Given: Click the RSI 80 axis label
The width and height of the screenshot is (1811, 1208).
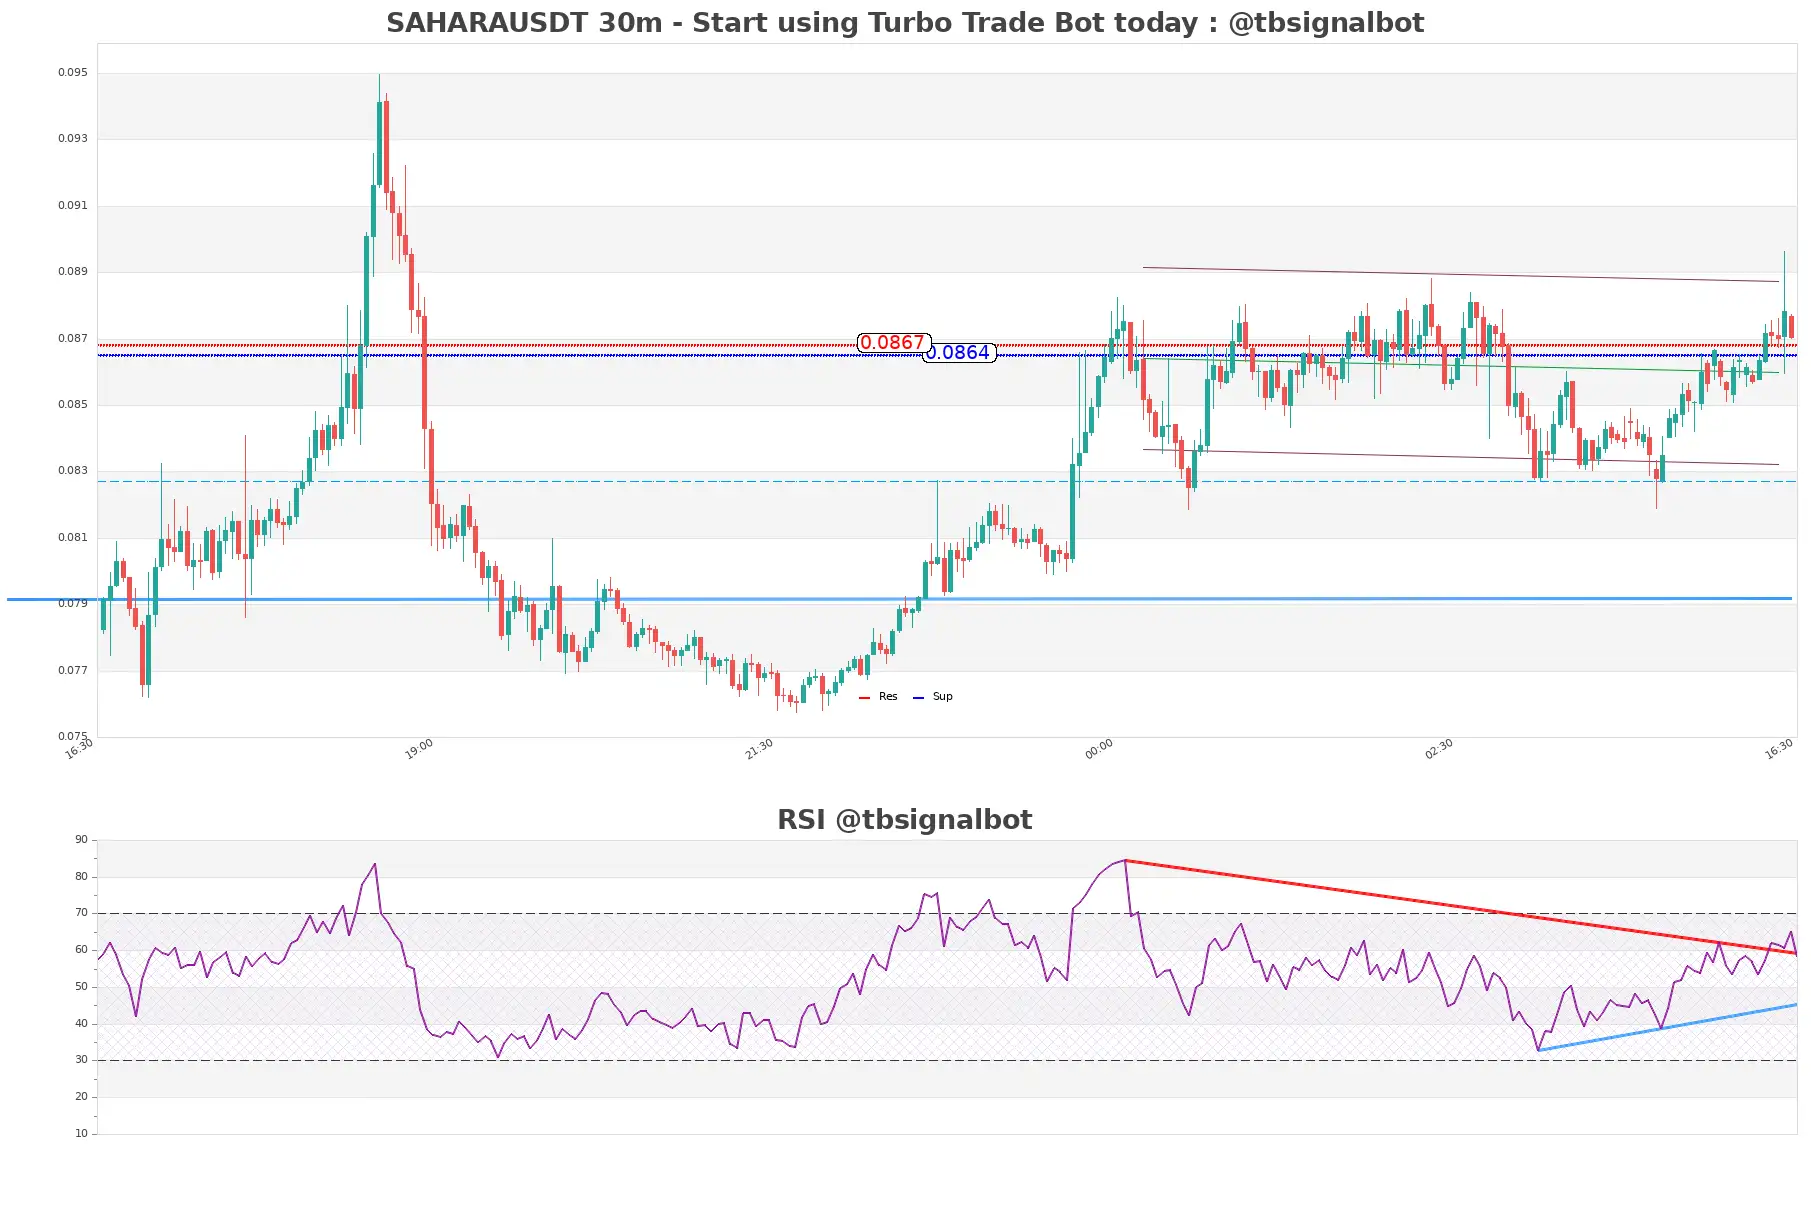Looking at the screenshot, I should click(x=82, y=876).
